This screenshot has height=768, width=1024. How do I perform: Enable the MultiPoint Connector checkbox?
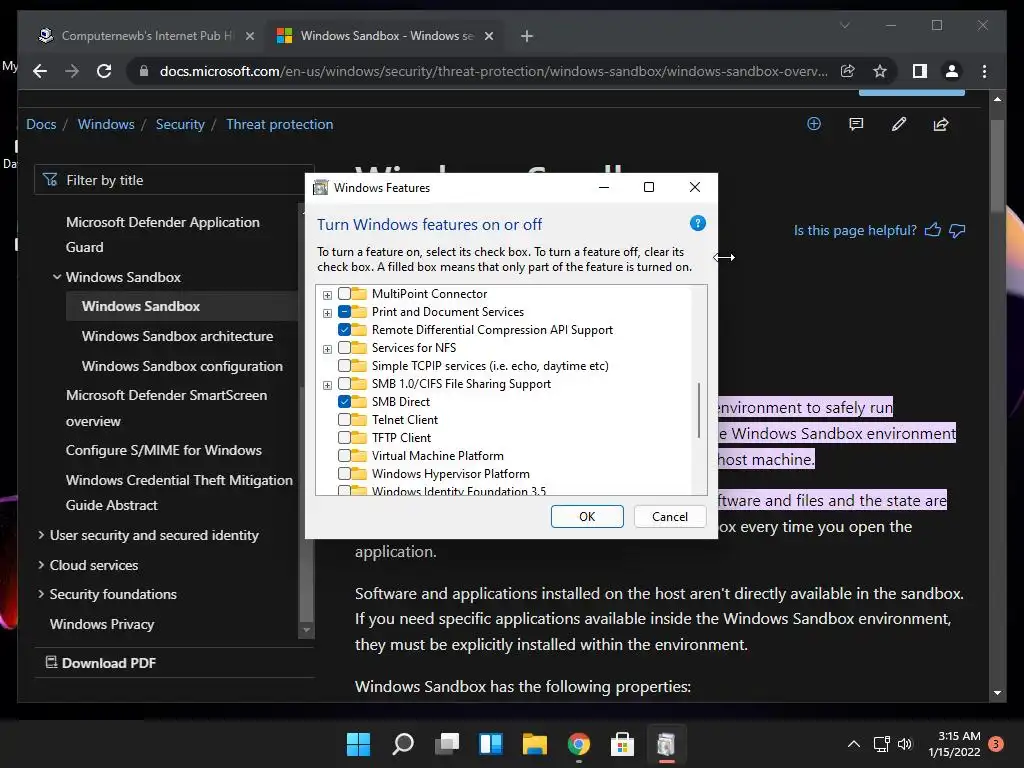[344, 294]
